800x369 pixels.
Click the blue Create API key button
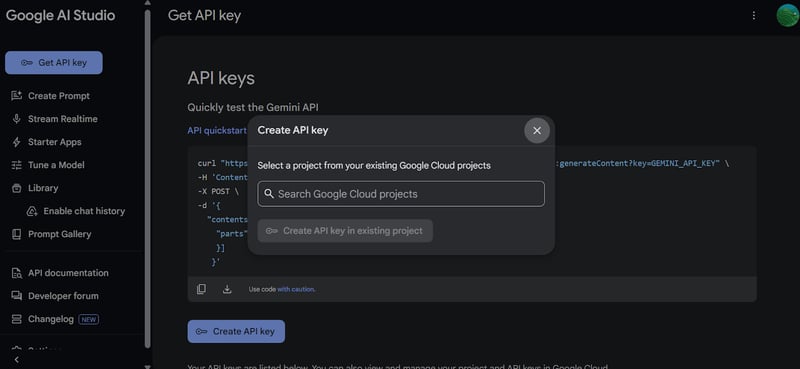tap(236, 331)
